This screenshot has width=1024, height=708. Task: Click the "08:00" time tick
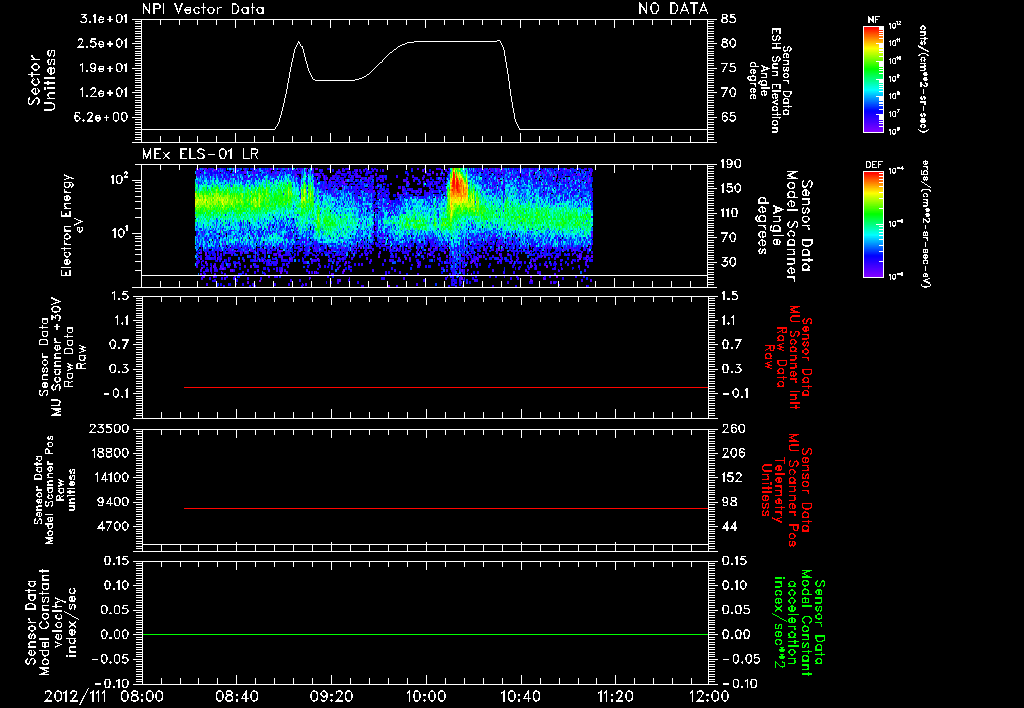pyautogui.click(x=142, y=697)
